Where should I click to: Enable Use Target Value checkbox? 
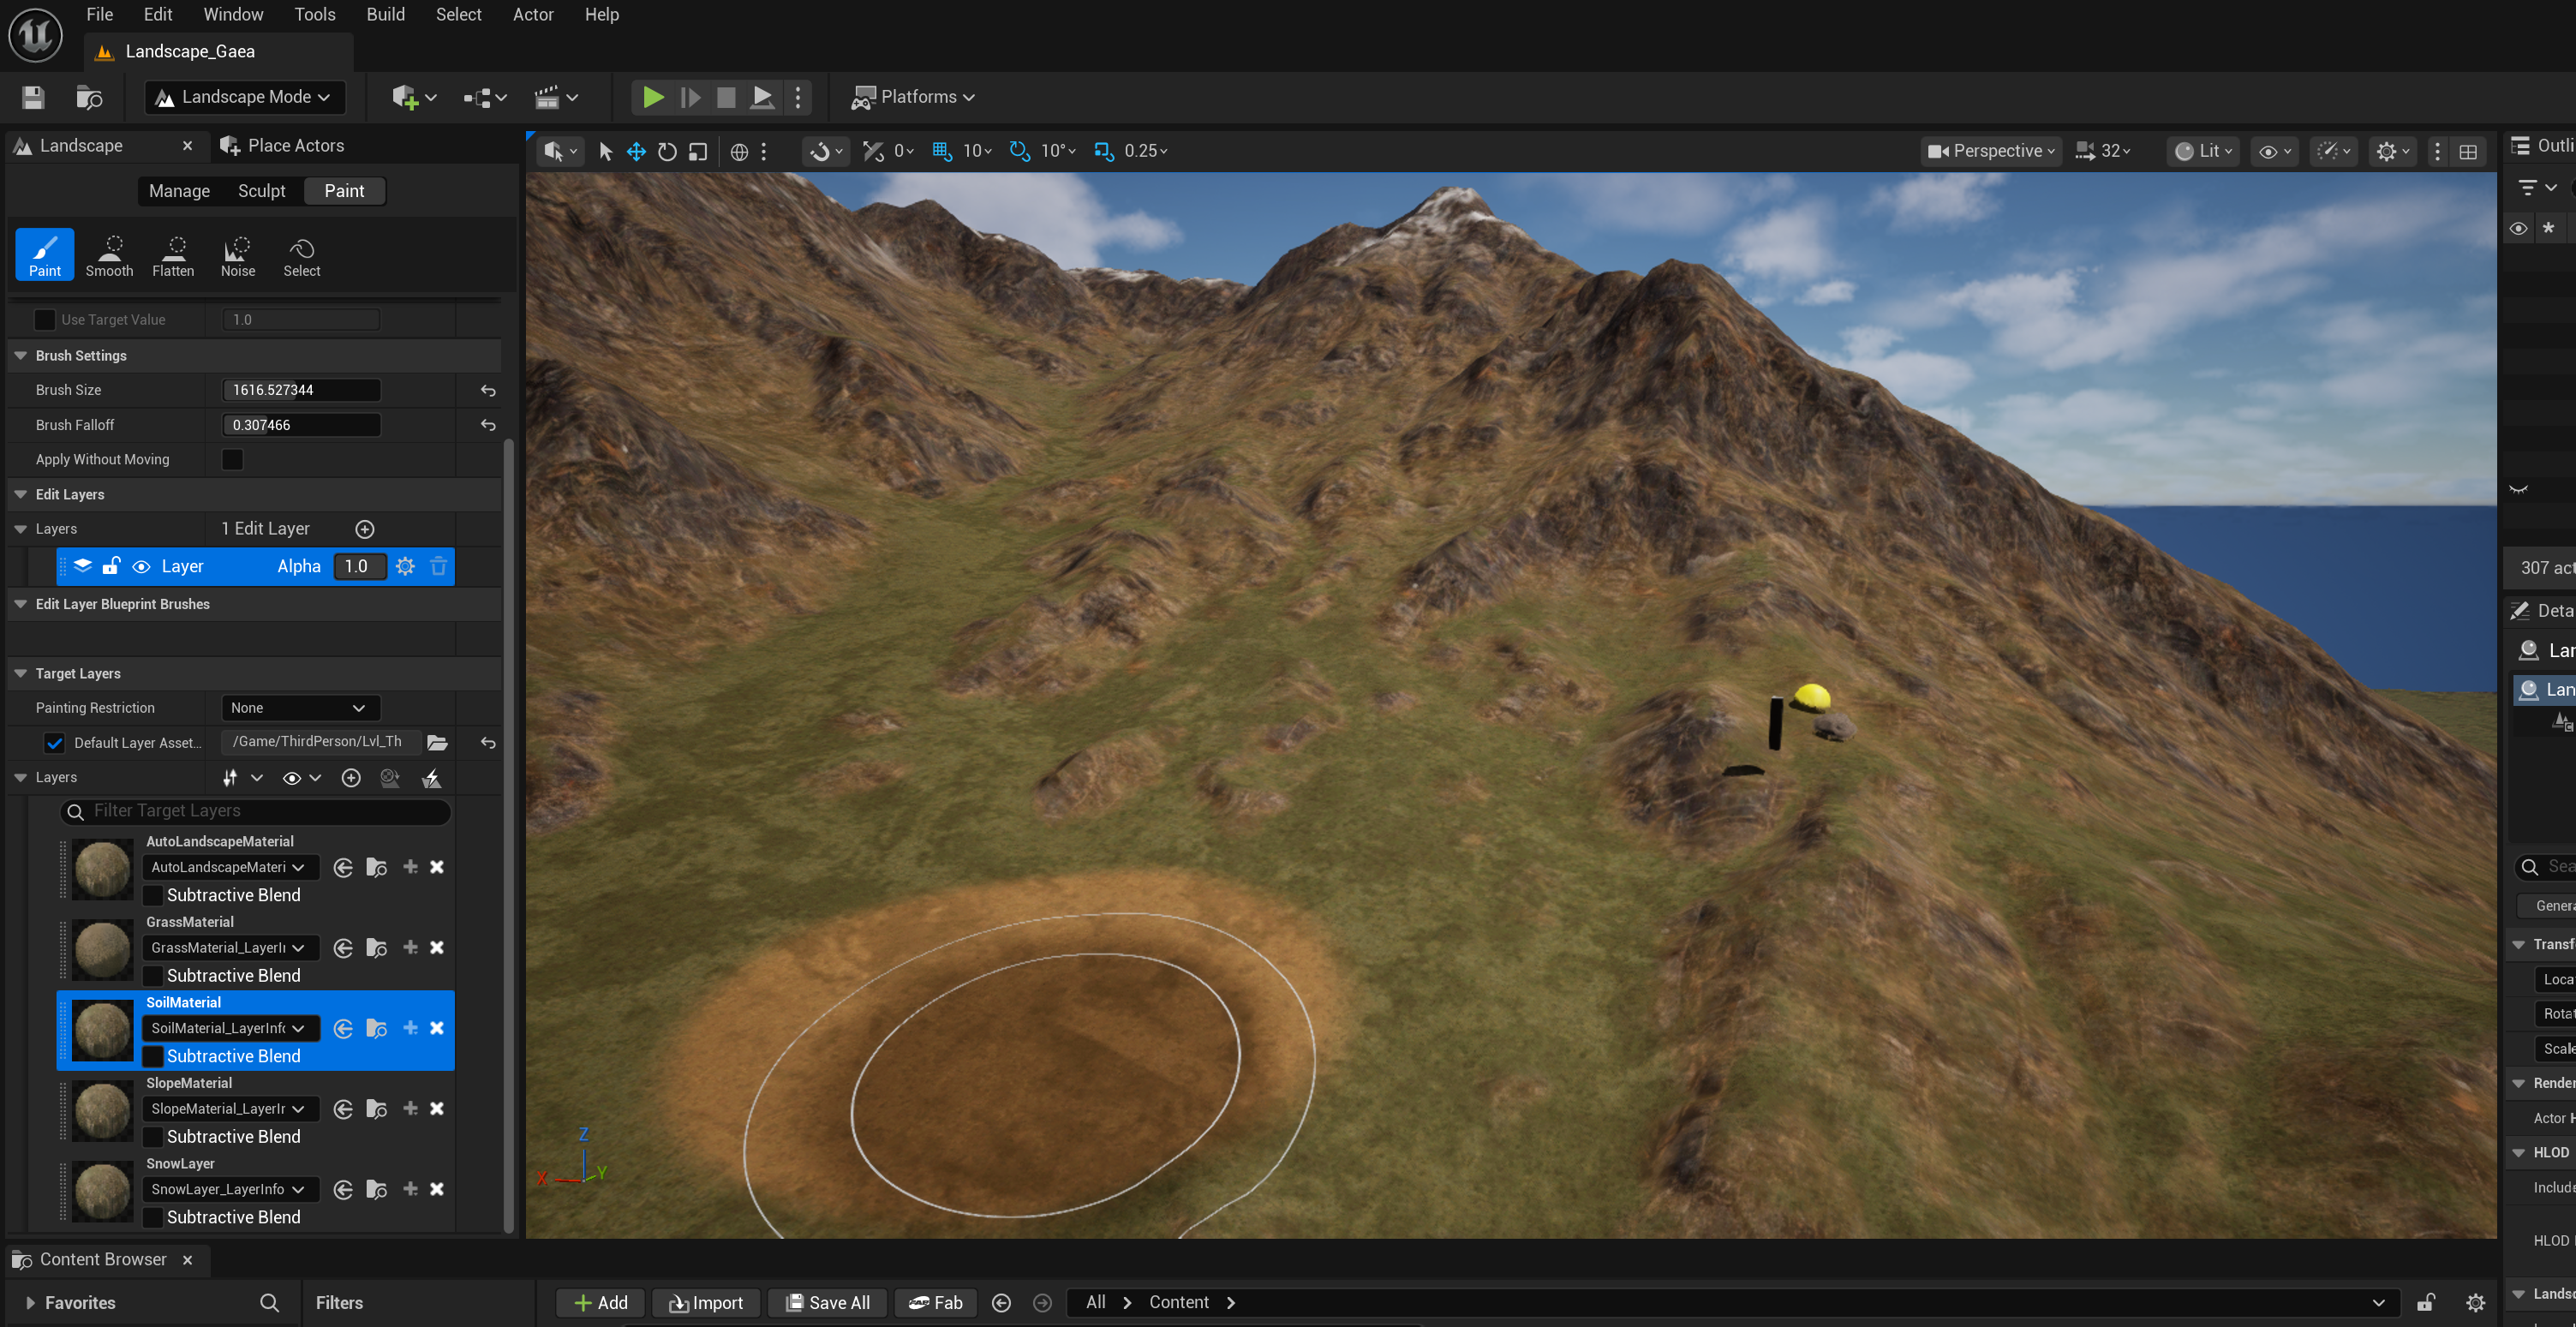pyautogui.click(x=44, y=320)
